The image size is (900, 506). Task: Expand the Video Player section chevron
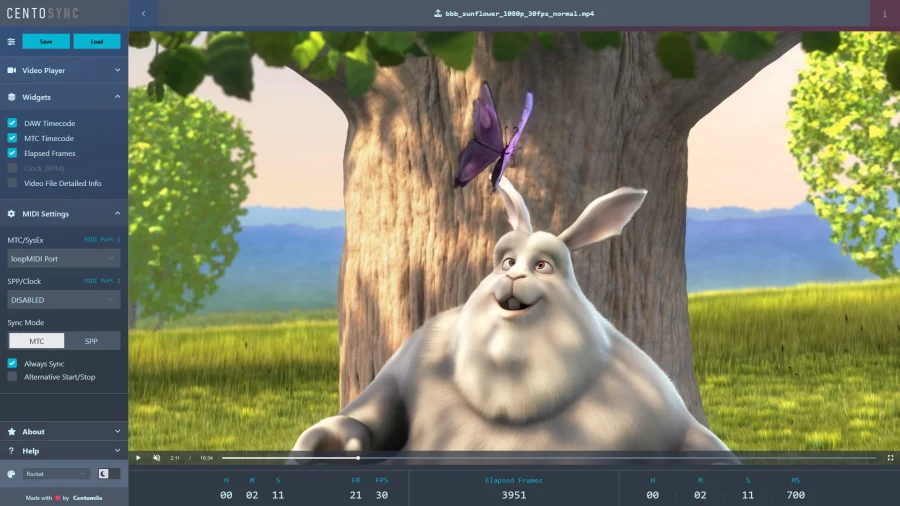[x=117, y=70]
